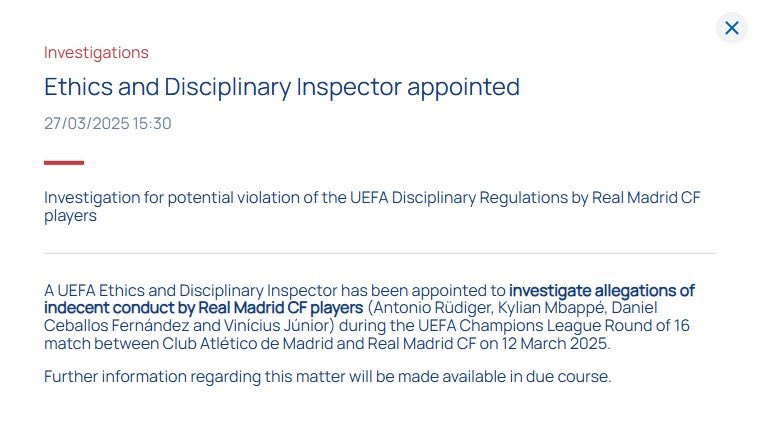759x427 pixels.
Task: Close the announcement with the X icon
Action: point(731,28)
